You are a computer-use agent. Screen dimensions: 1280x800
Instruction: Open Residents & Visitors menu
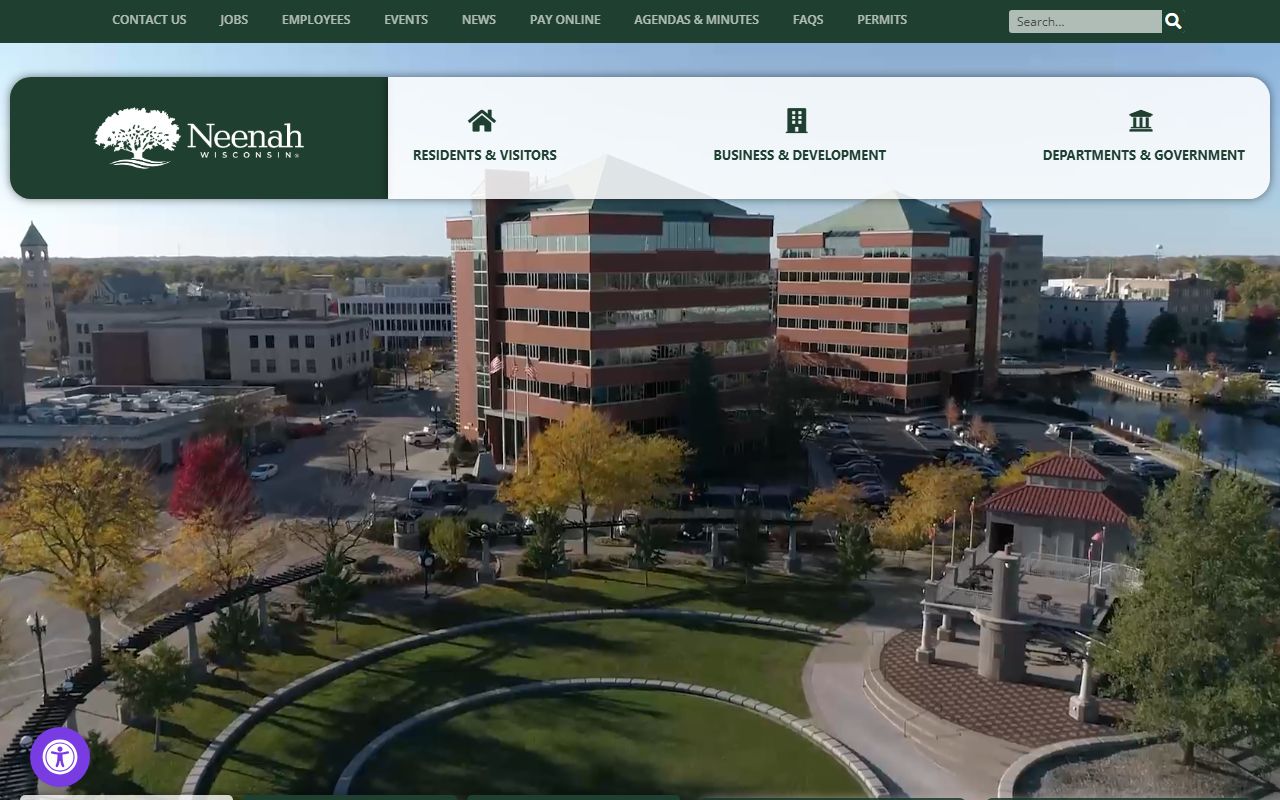tap(485, 155)
